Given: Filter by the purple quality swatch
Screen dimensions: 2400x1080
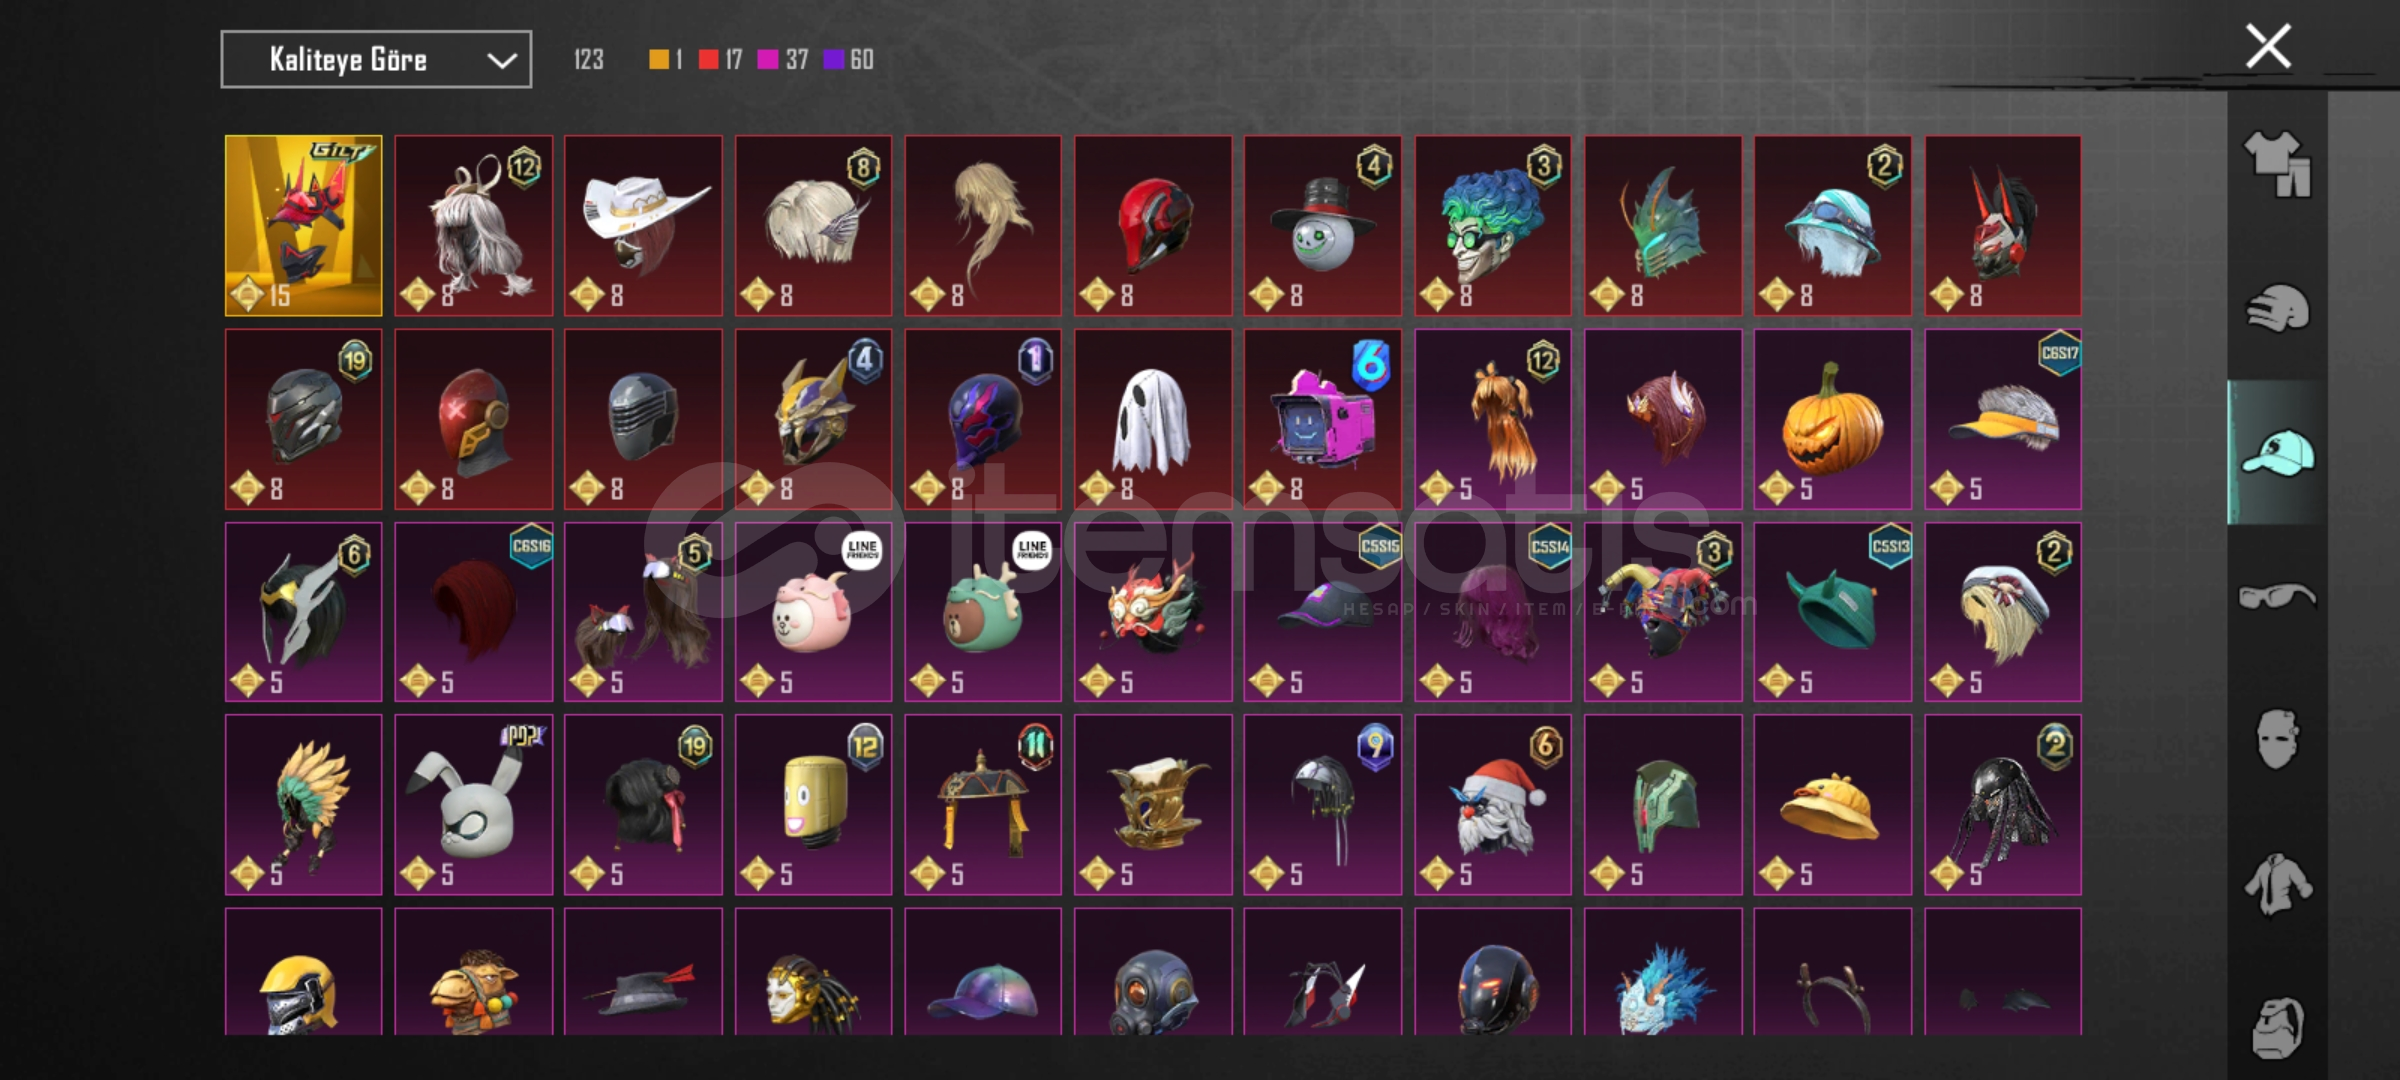Looking at the screenshot, I should [833, 60].
